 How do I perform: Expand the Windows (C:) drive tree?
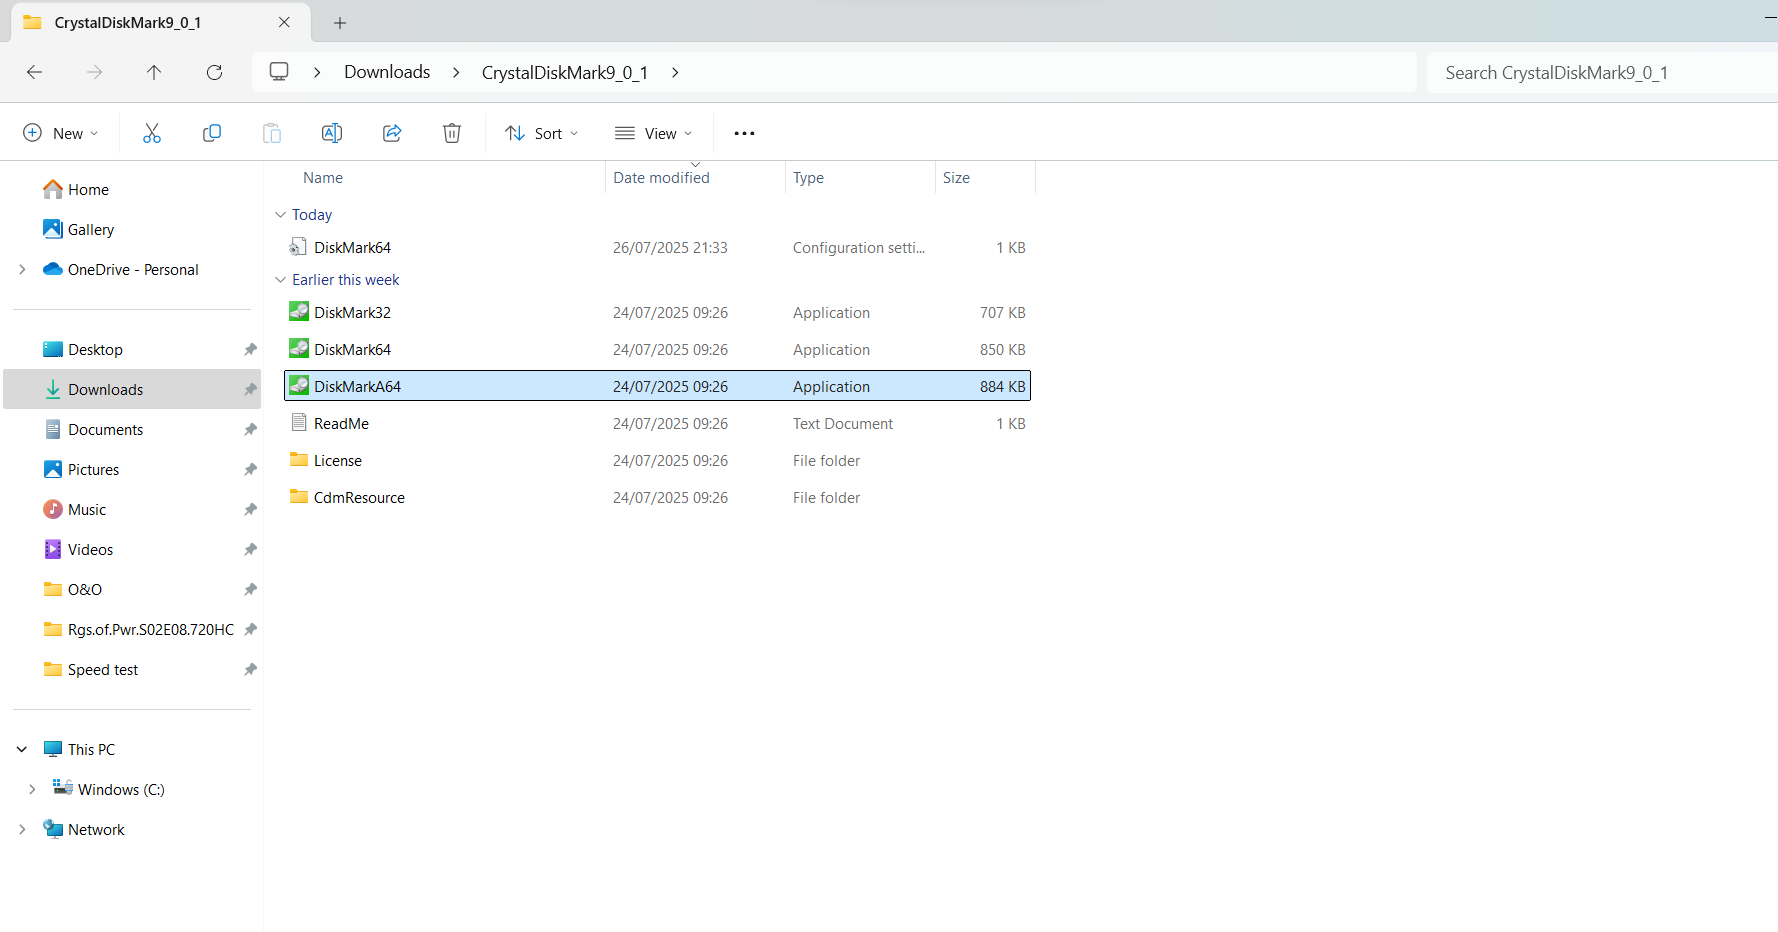click(x=32, y=788)
